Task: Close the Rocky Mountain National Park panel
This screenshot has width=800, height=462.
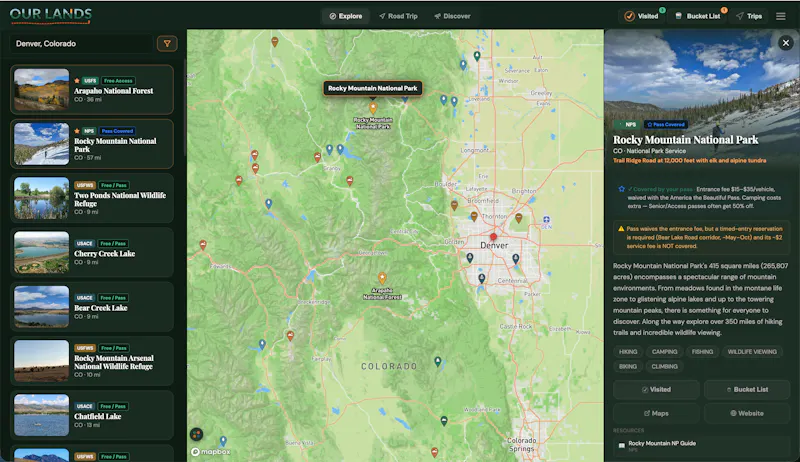Action: click(x=786, y=43)
